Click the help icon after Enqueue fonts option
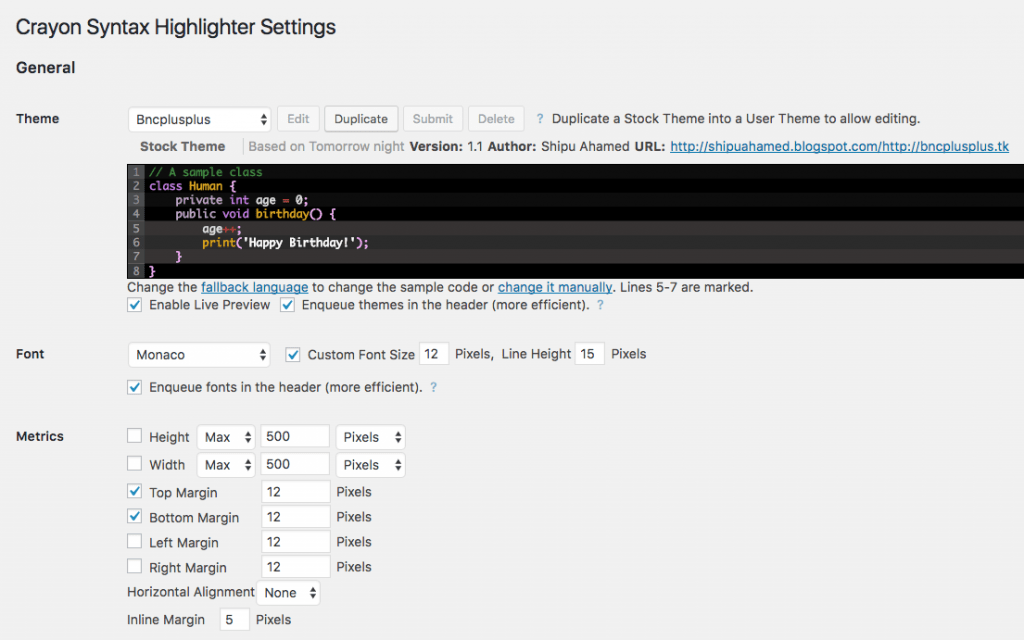This screenshot has height=640, width=1024. point(433,387)
